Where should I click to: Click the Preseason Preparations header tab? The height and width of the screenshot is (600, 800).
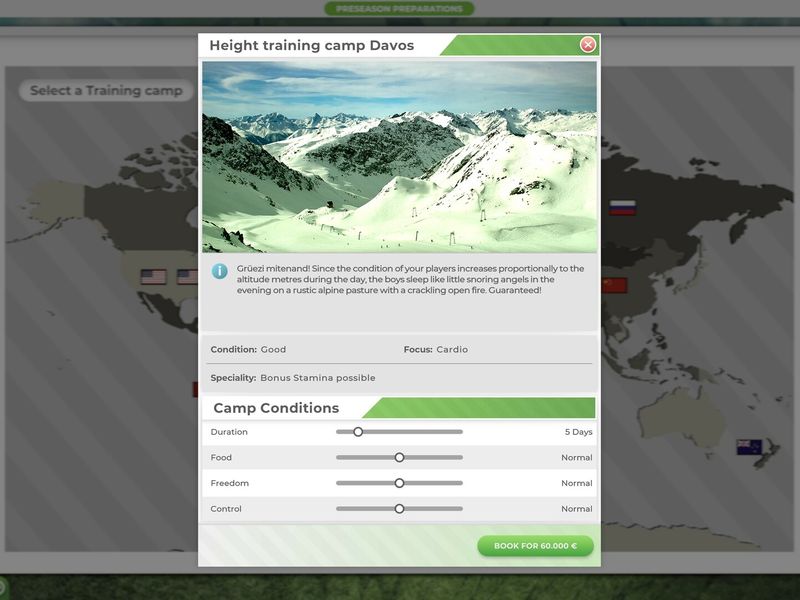(x=399, y=9)
